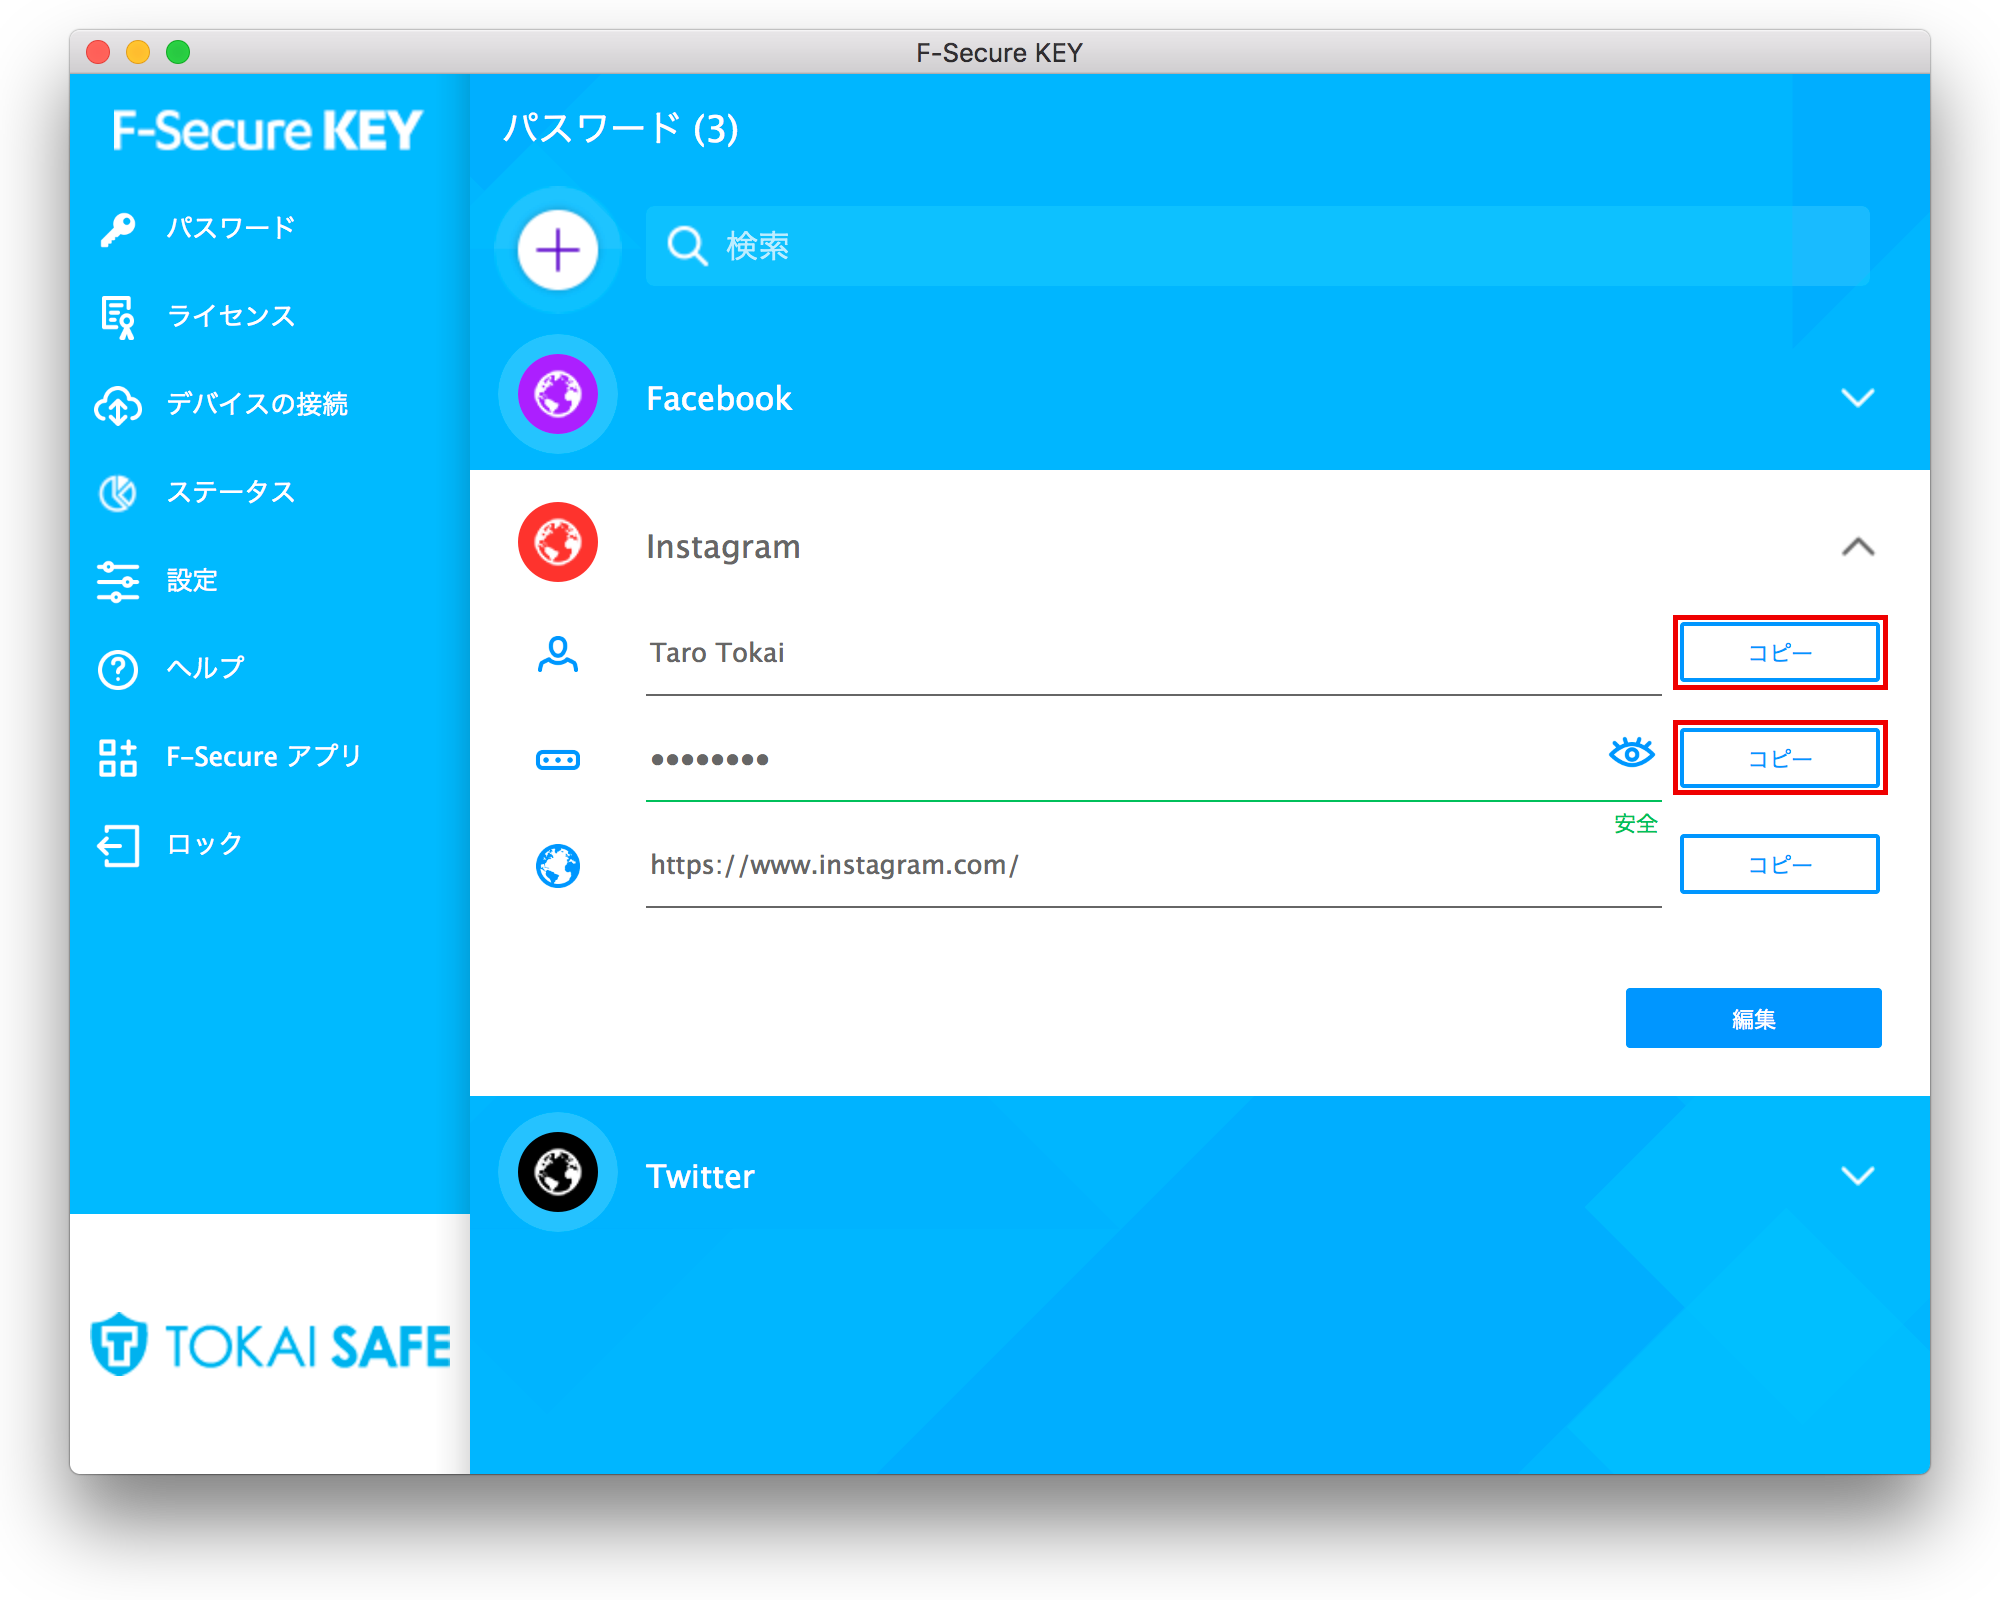The height and width of the screenshot is (1600, 2000).
Task: Open 設定 from the sidebar
Action: tap(192, 580)
